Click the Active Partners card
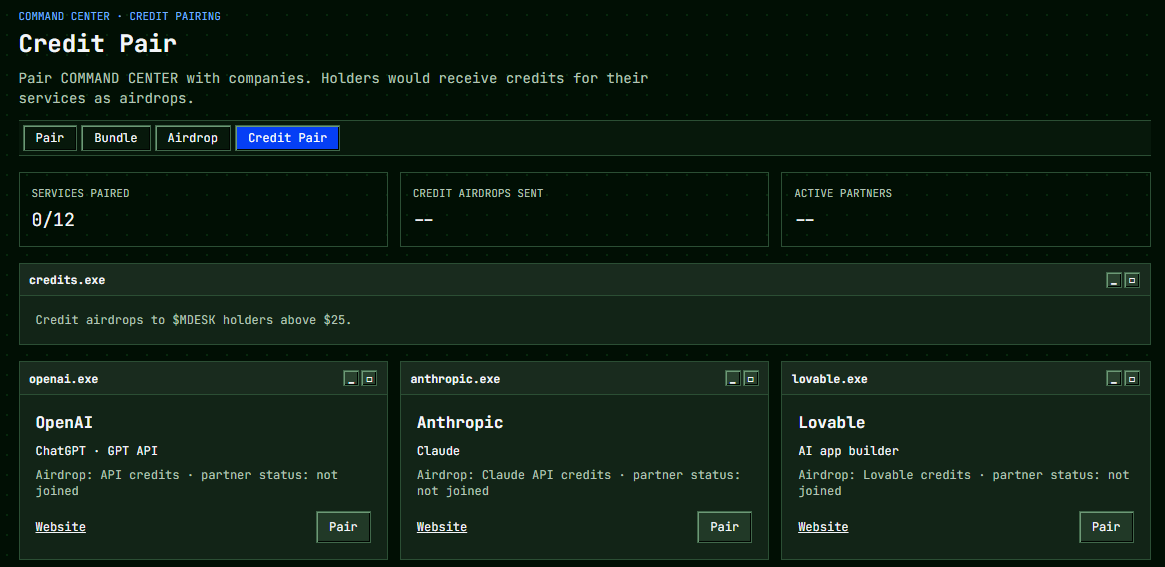This screenshot has height=567, width=1165. pos(966,210)
